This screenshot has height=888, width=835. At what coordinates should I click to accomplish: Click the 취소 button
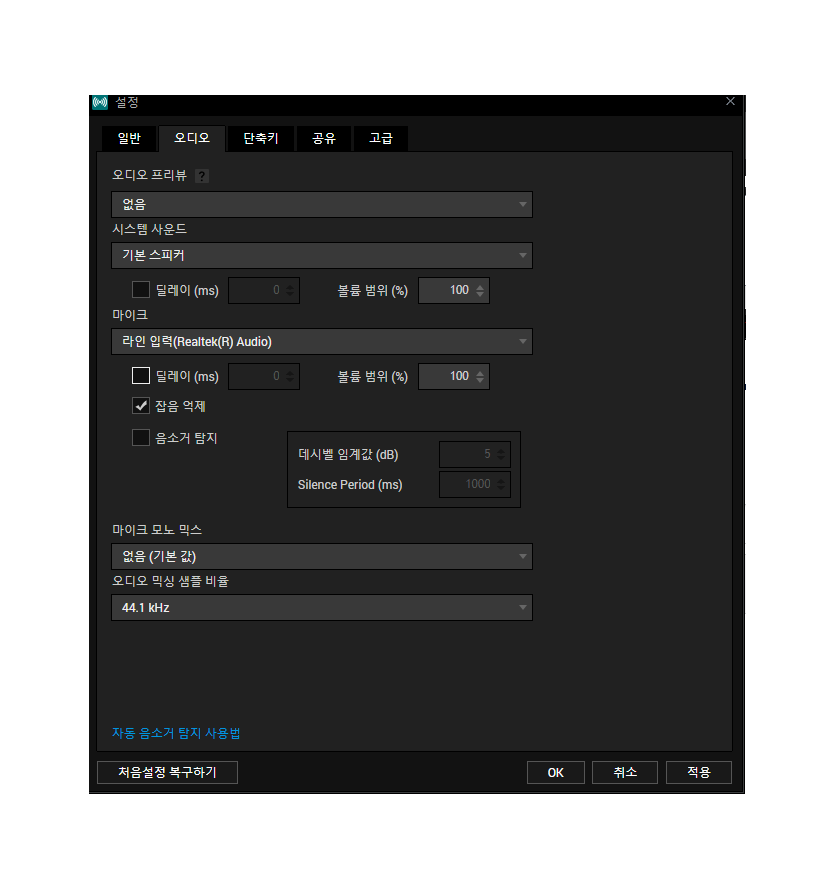tap(625, 772)
